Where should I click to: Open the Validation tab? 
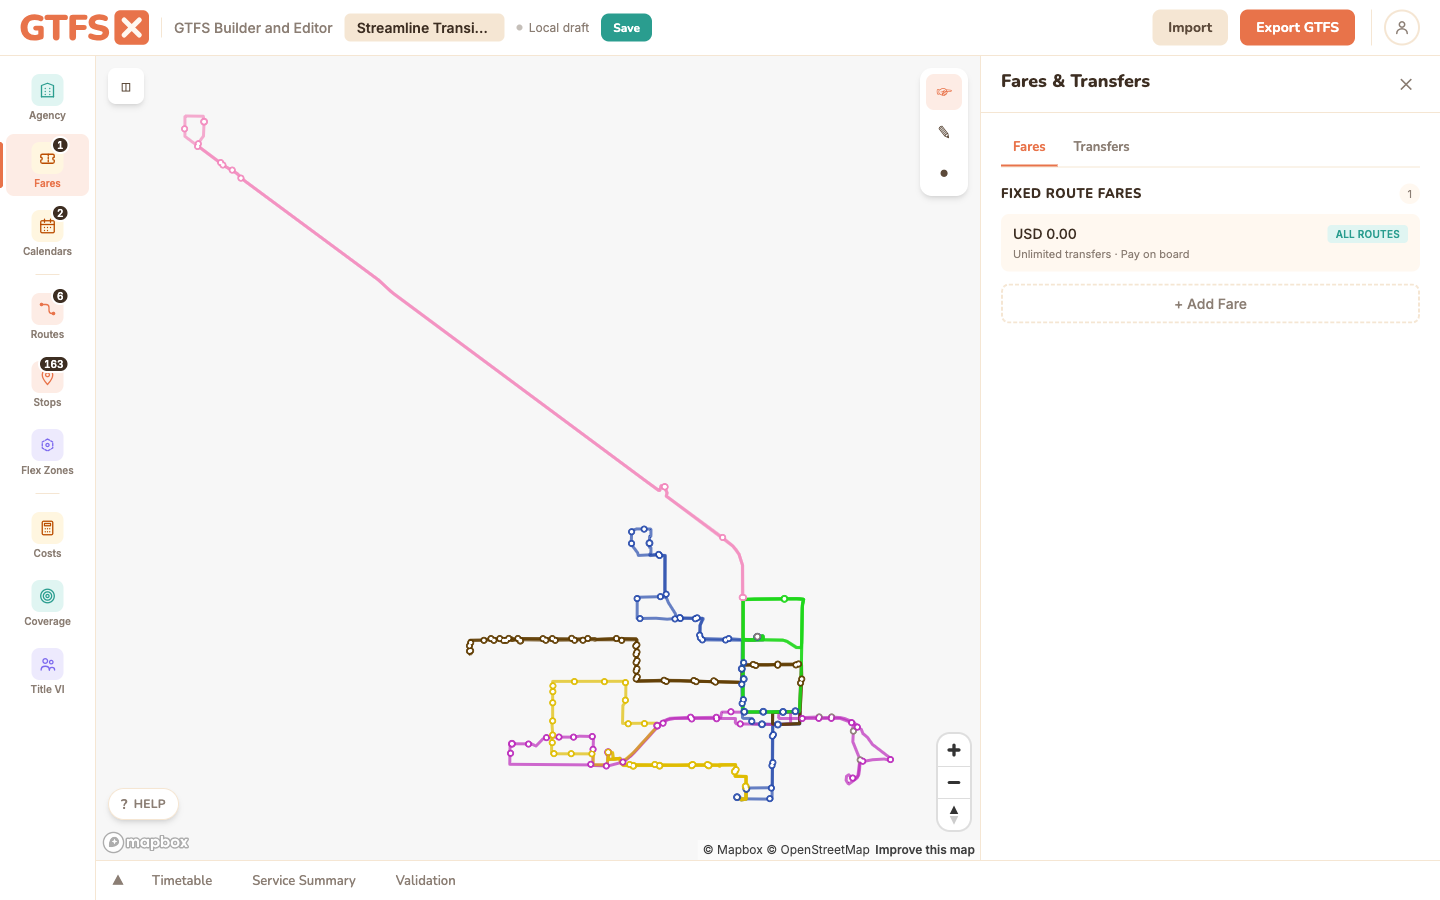click(x=425, y=880)
